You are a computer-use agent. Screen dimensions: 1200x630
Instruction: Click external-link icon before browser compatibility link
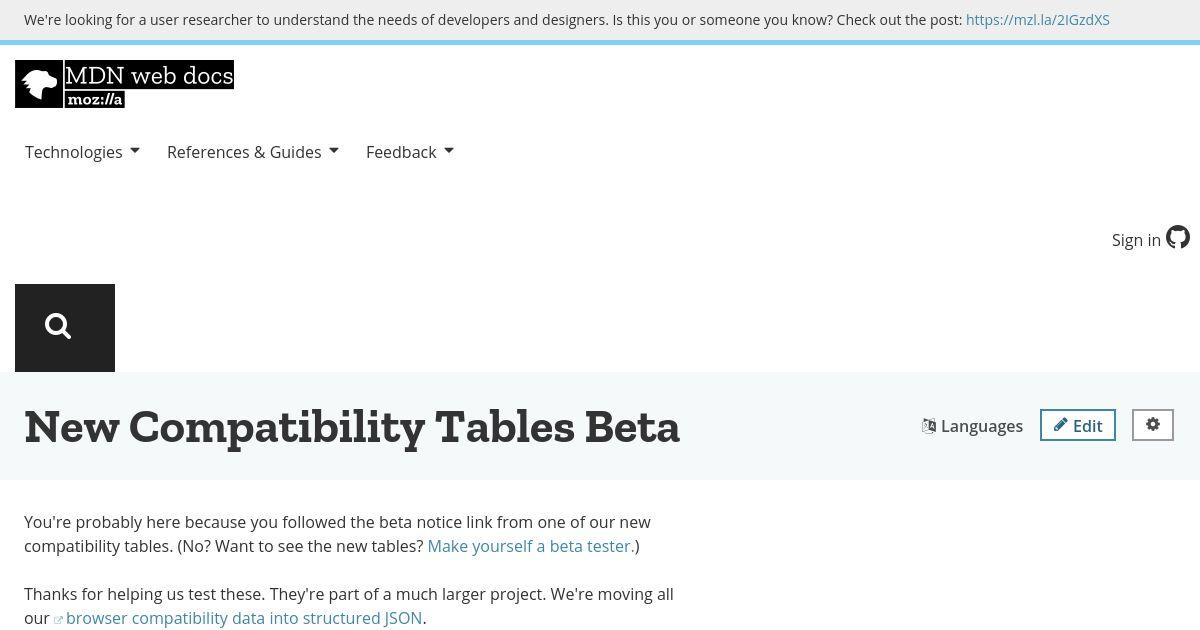(x=58, y=620)
